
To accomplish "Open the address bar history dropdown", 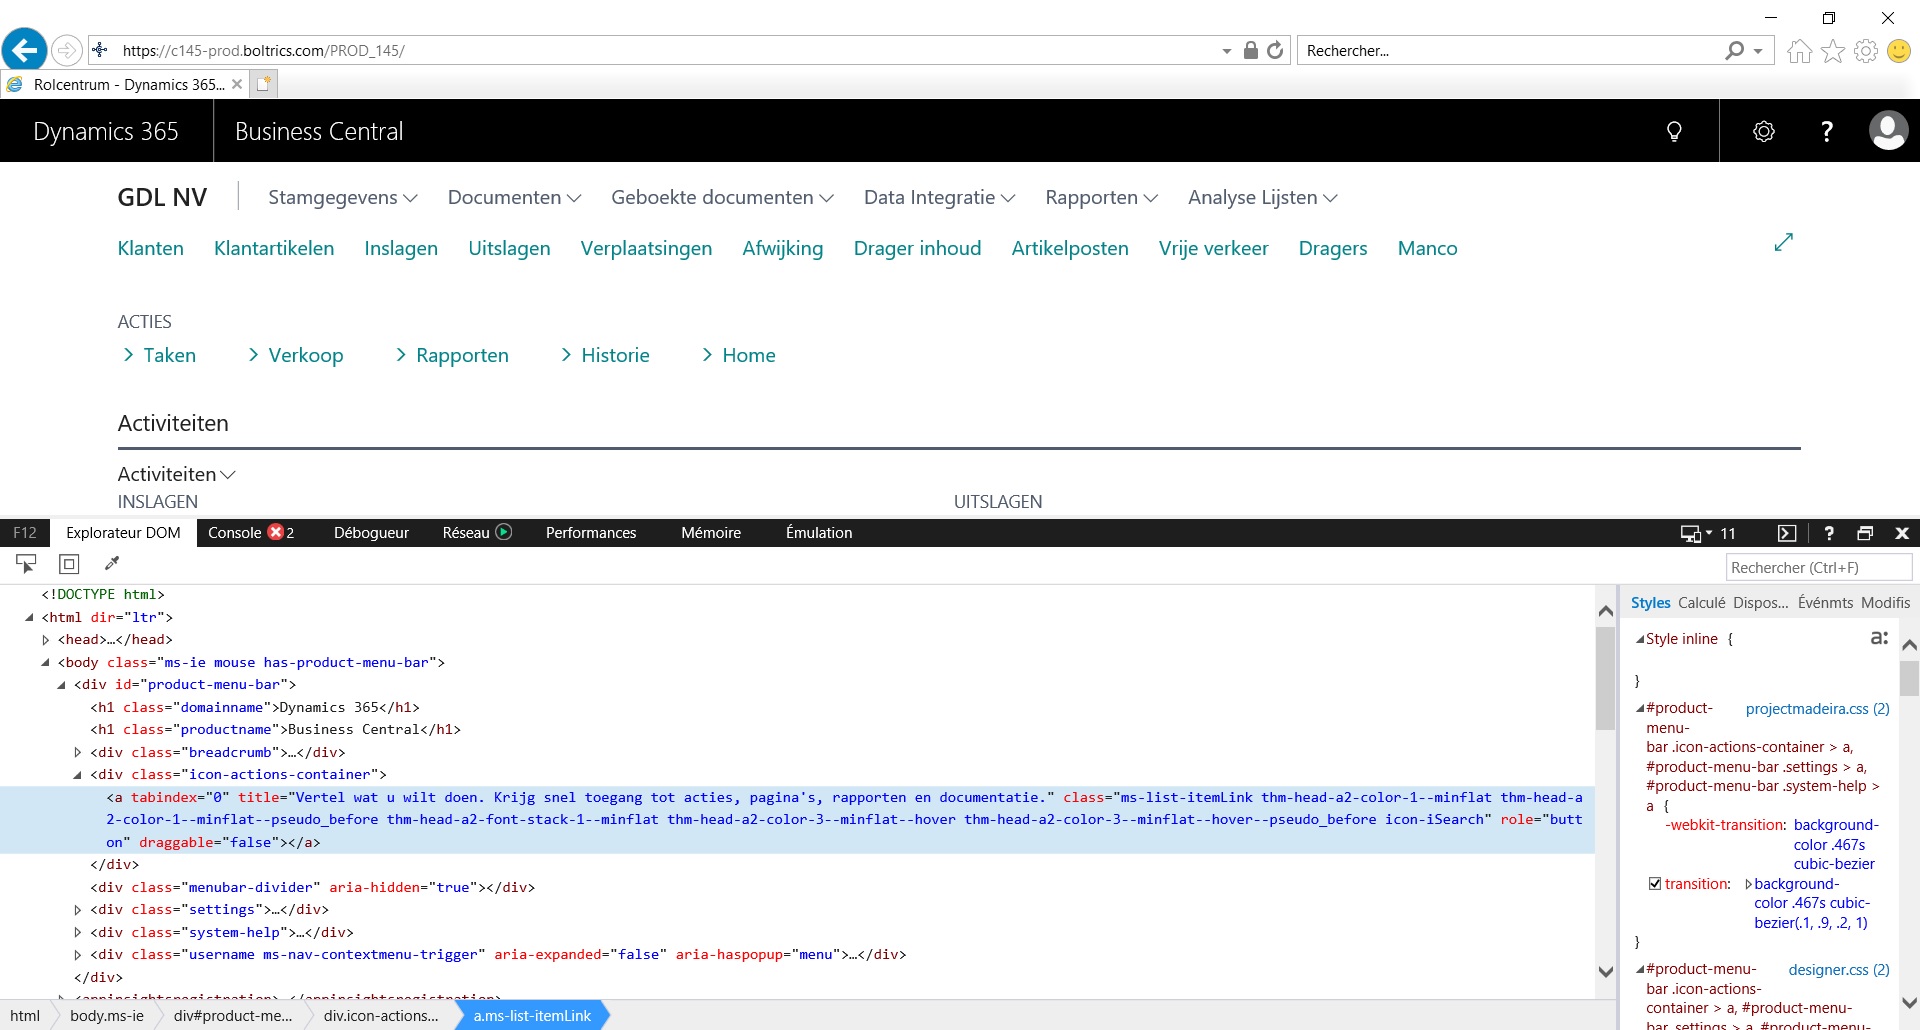I will tap(1227, 51).
